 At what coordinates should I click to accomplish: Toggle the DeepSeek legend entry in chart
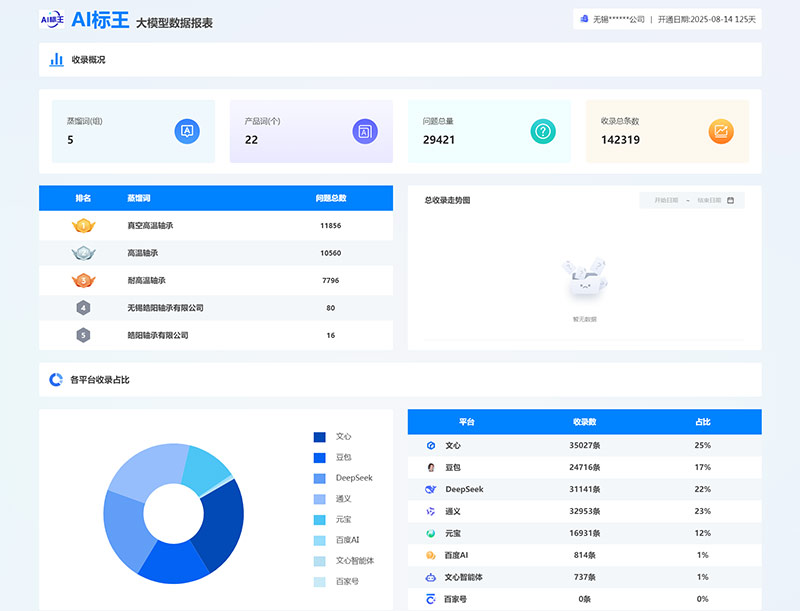[x=343, y=478]
